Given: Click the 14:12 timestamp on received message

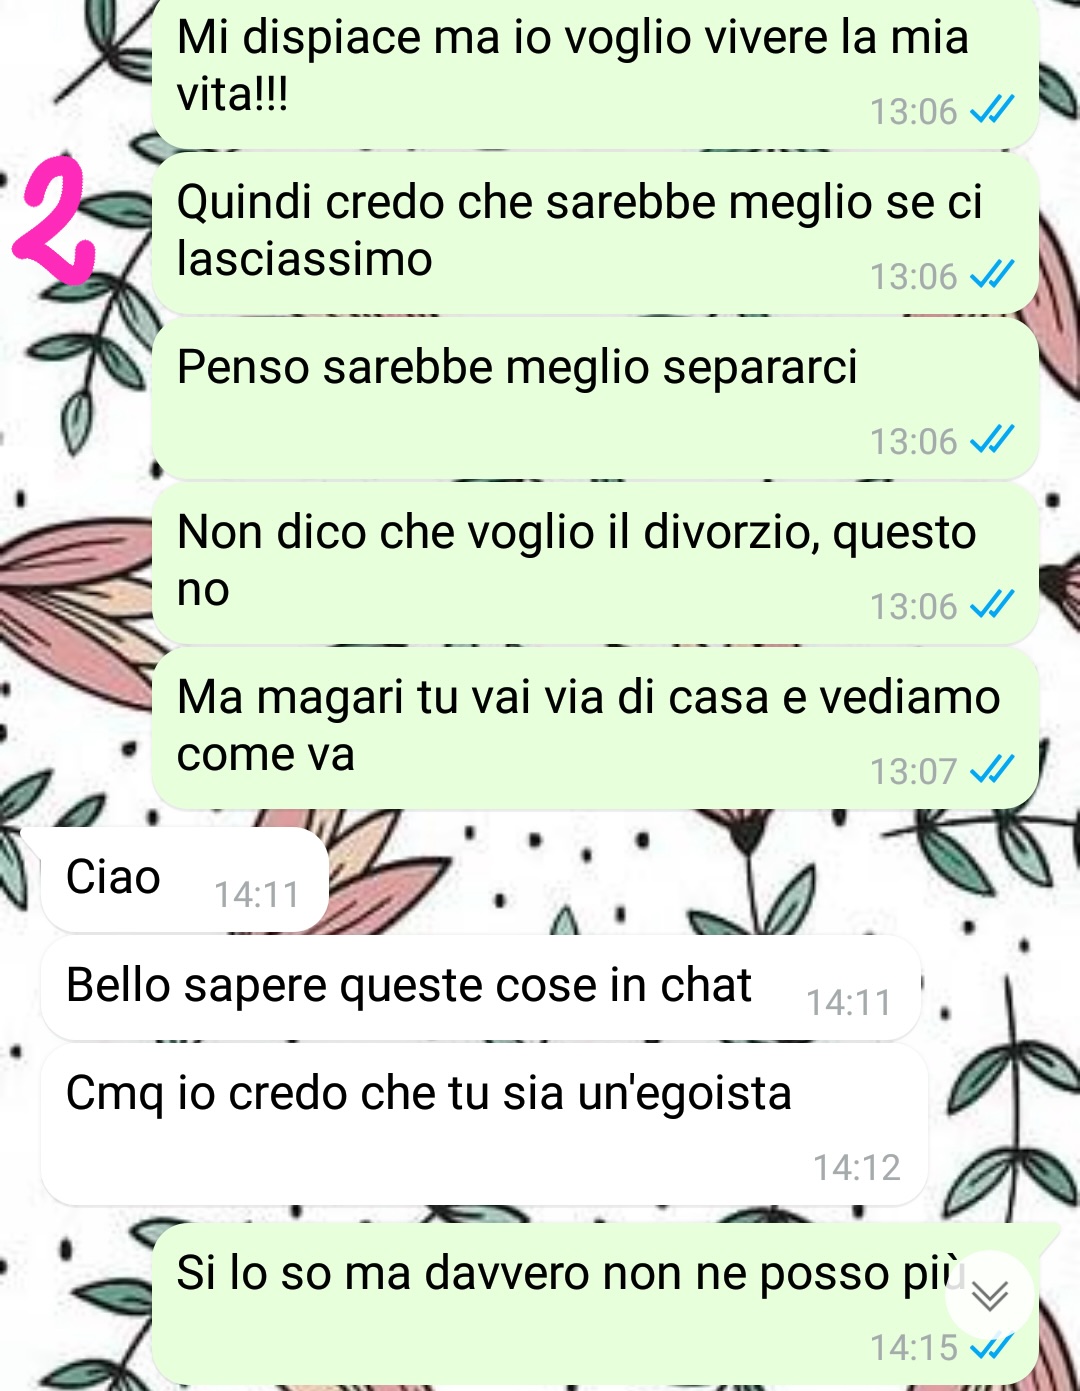Looking at the screenshot, I should (x=857, y=1167).
